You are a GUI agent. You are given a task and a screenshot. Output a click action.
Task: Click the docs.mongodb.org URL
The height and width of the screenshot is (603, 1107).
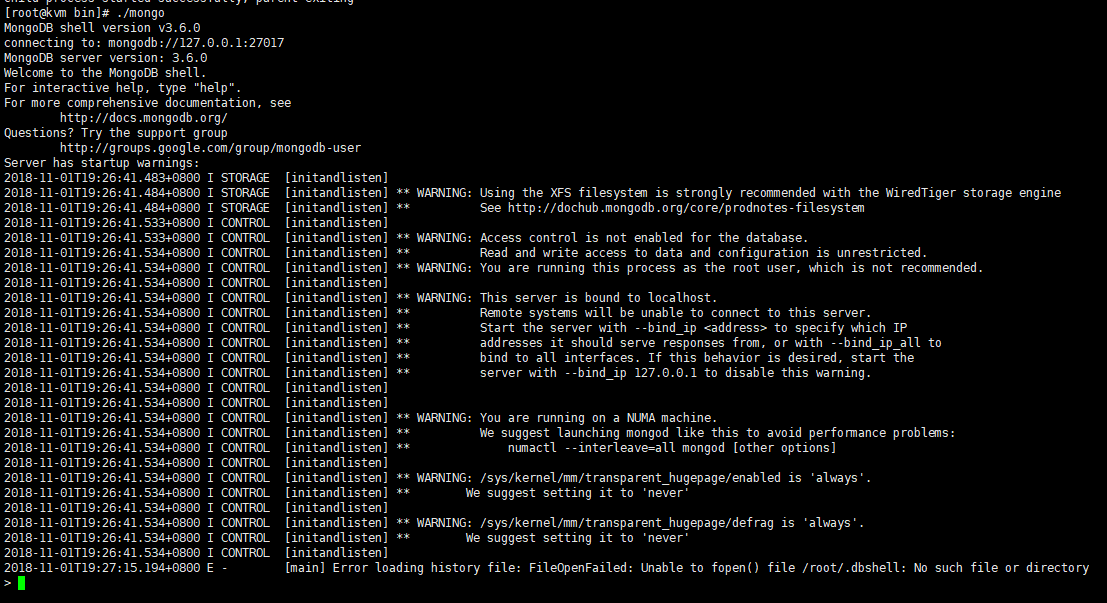click(x=143, y=118)
